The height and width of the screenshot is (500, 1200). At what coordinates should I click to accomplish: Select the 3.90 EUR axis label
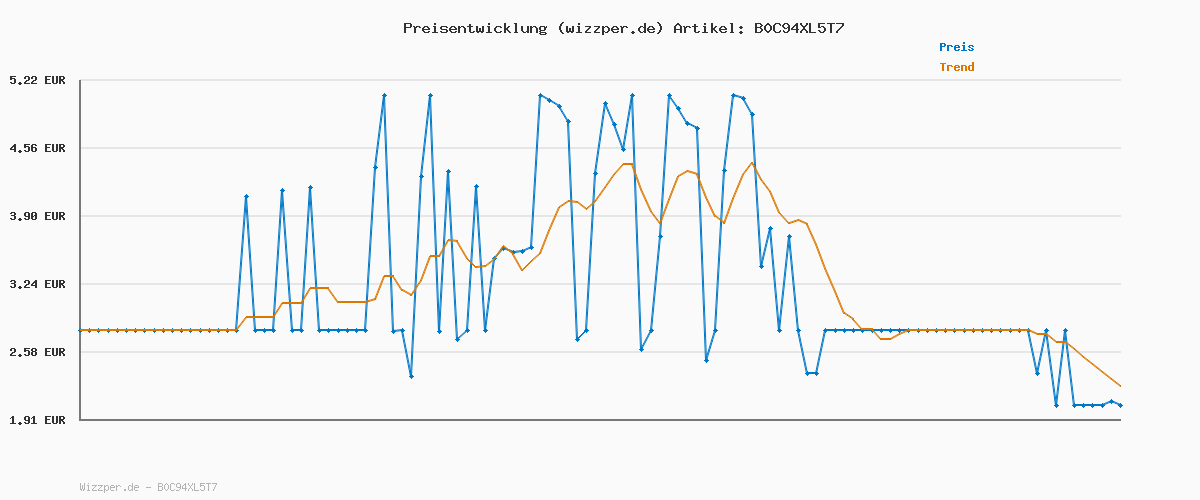click(37, 216)
